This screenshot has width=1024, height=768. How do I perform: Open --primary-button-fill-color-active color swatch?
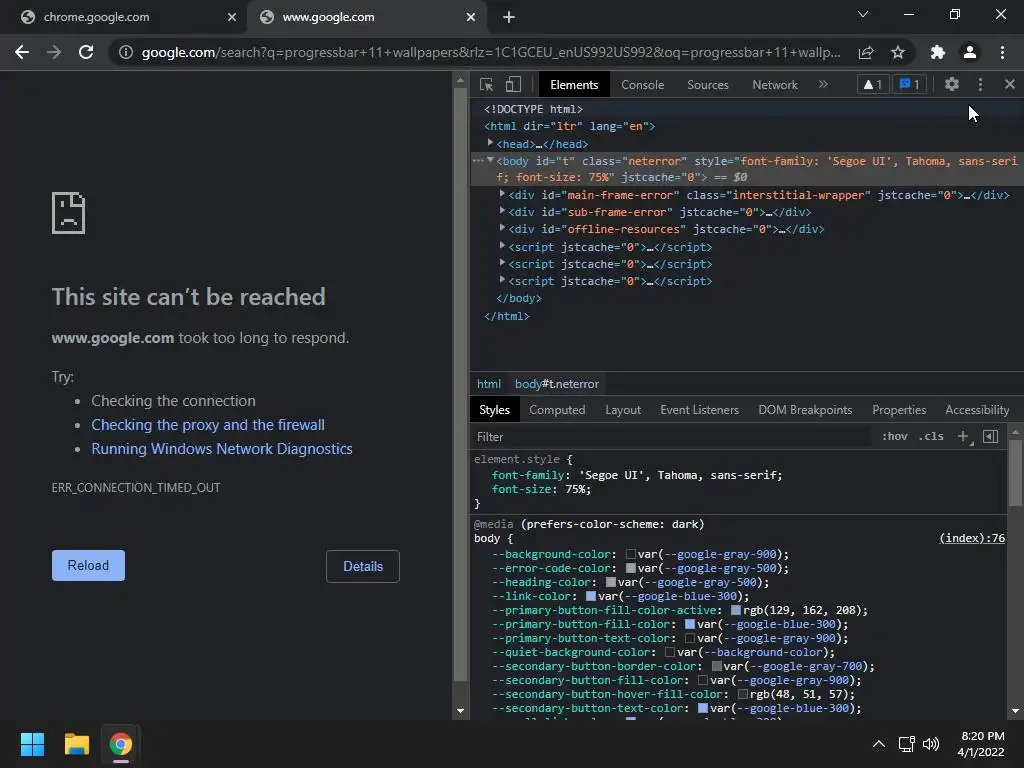click(735, 610)
